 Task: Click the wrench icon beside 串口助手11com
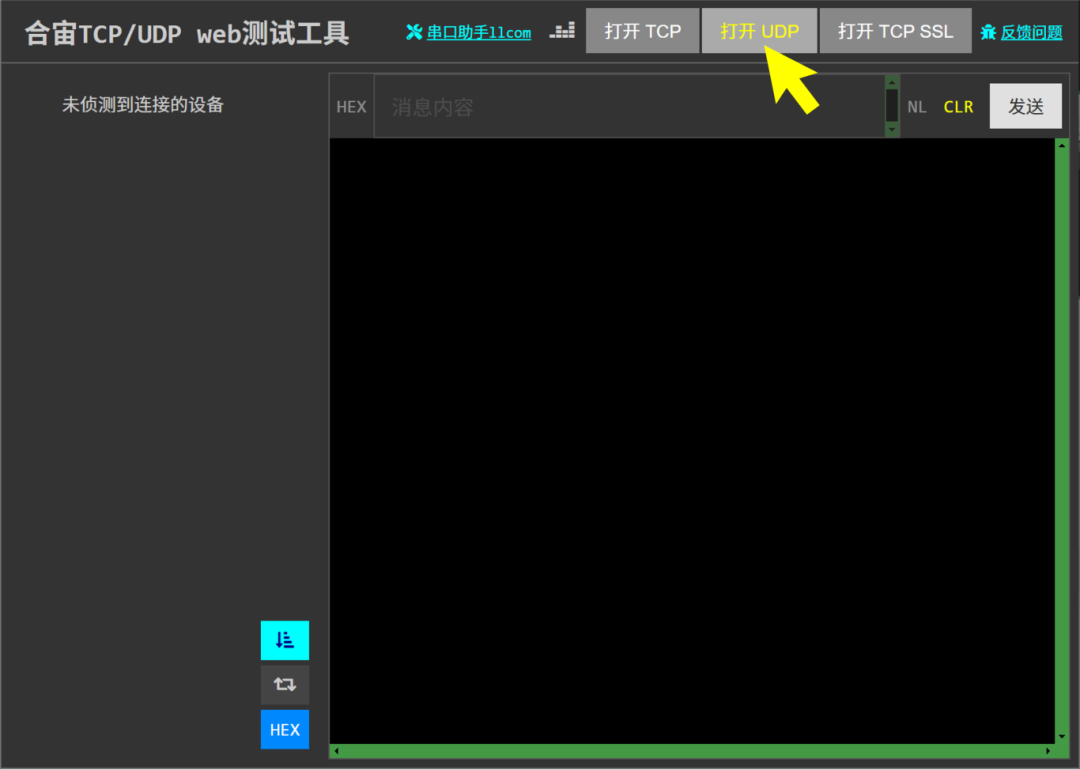click(415, 31)
